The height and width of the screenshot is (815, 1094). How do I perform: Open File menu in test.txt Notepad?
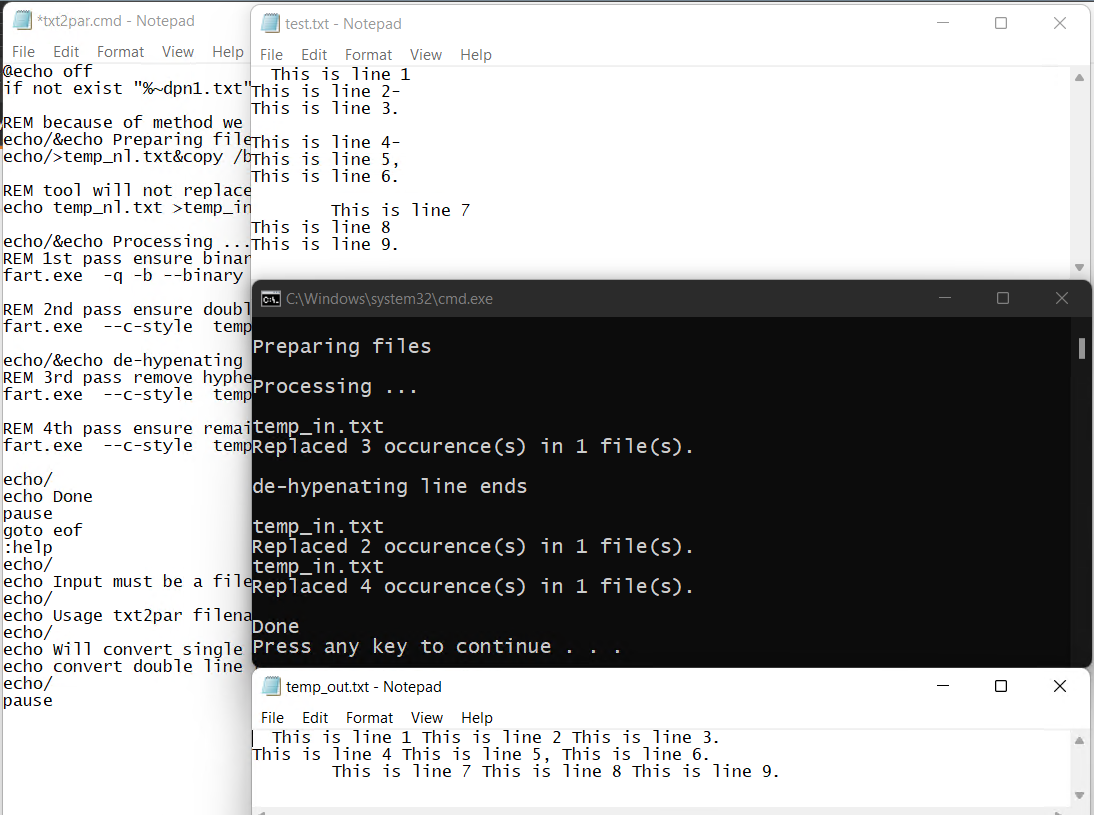(271, 54)
